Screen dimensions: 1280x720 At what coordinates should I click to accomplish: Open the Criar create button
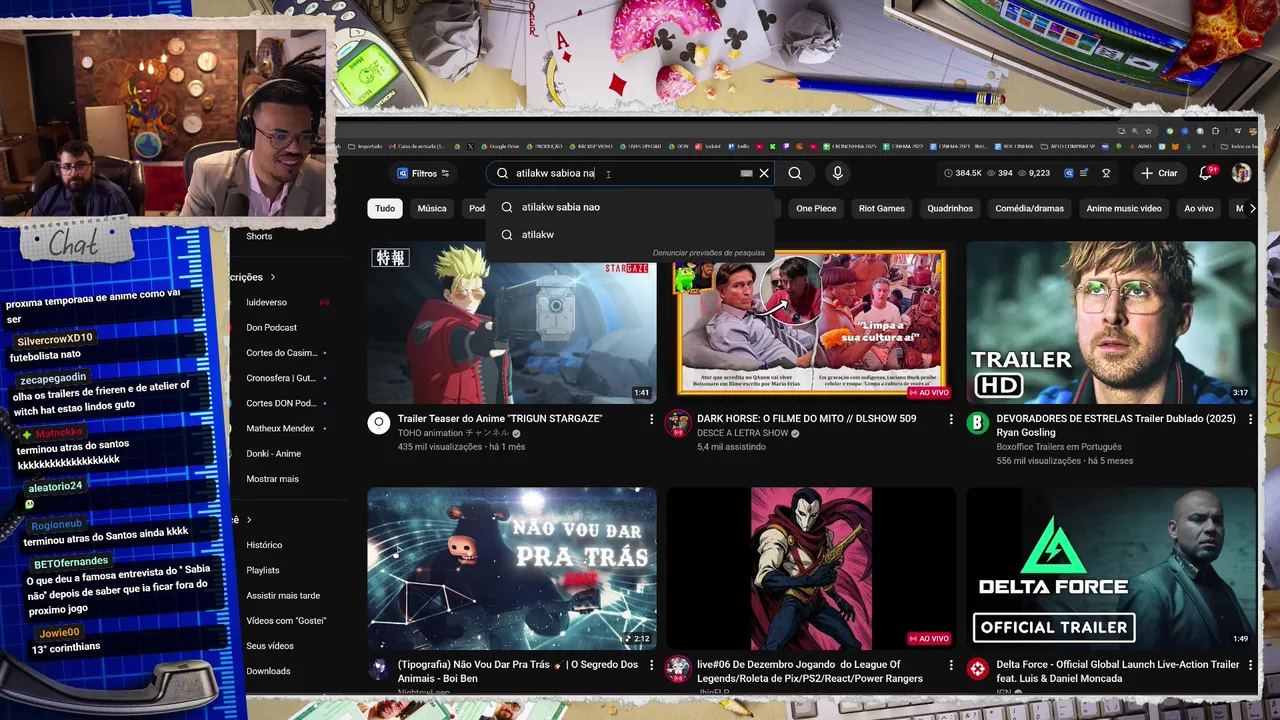1160,173
